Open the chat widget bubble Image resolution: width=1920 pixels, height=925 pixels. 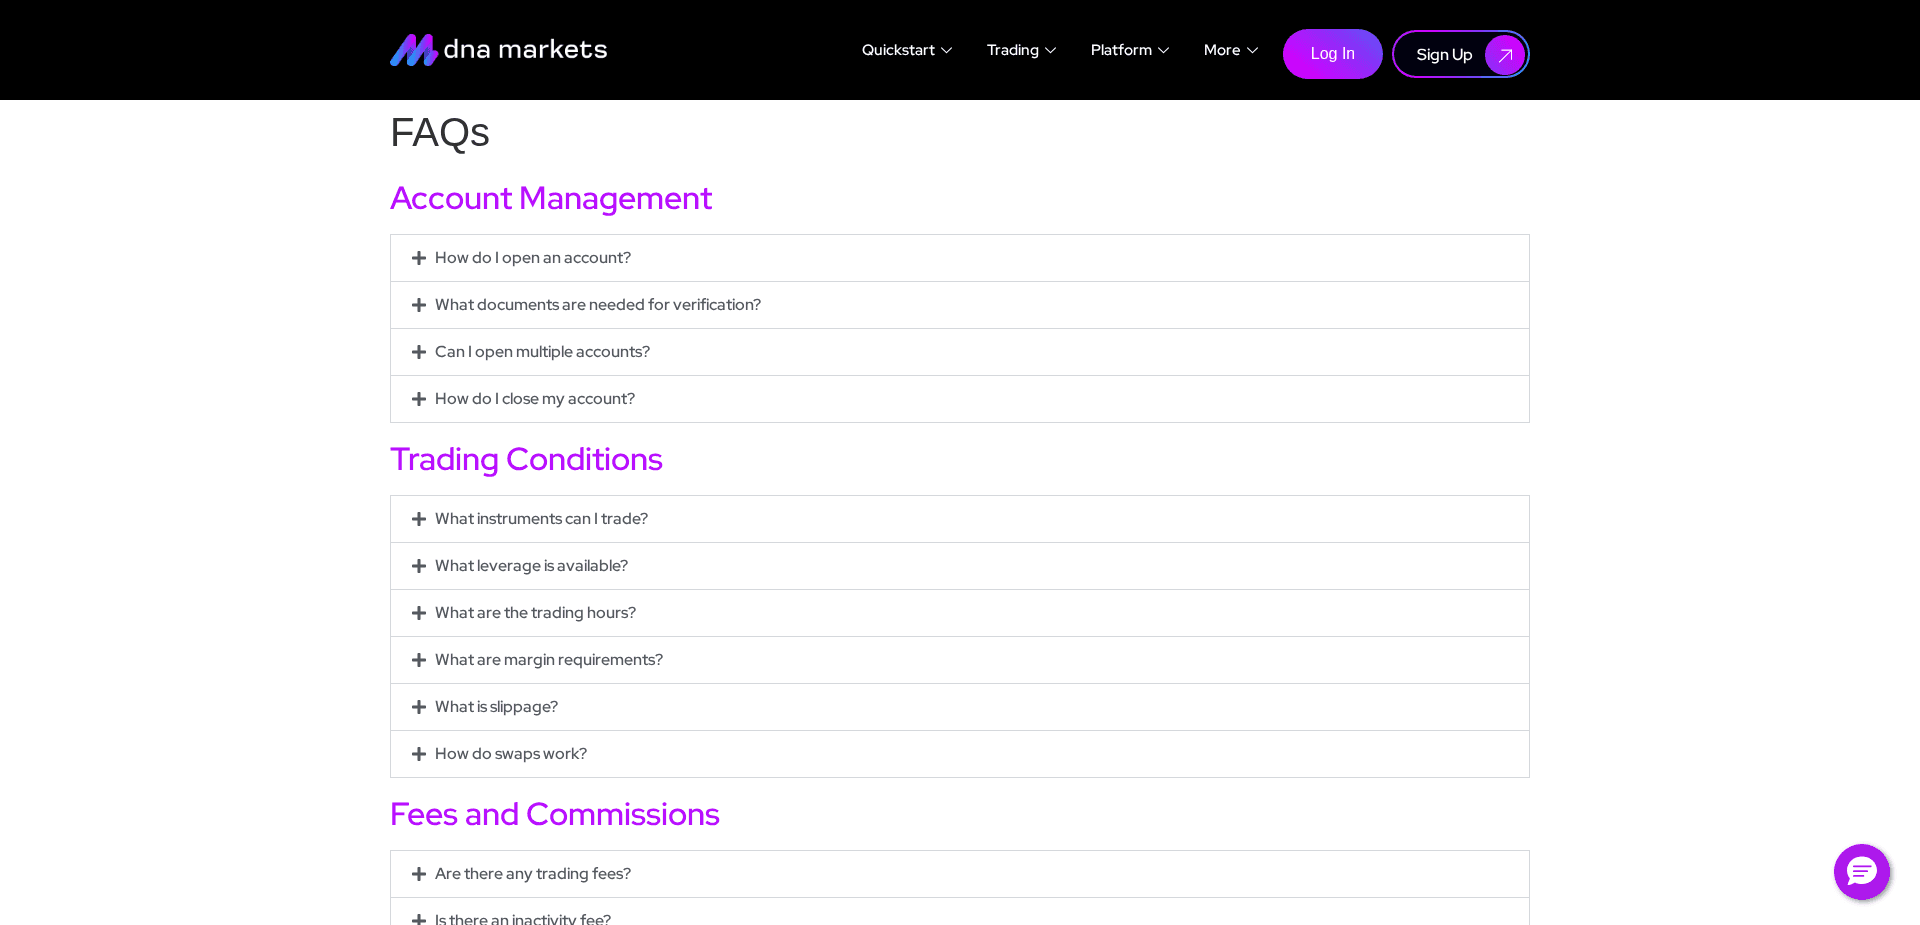(1861, 872)
